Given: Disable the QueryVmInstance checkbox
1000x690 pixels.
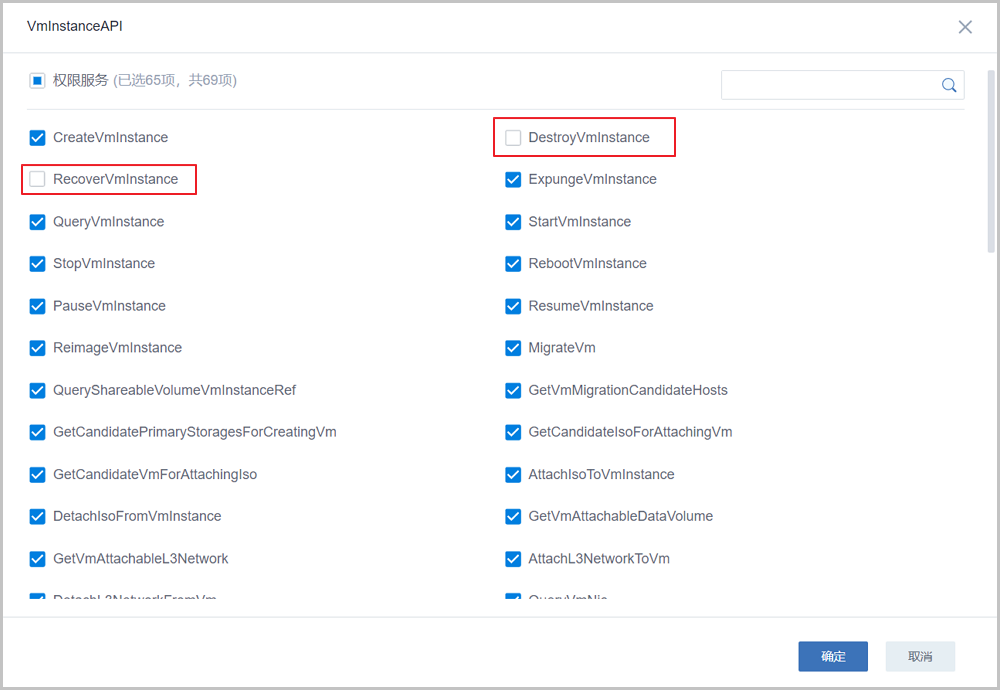Looking at the screenshot, I should pyautogui.click(x=38, y=222).
